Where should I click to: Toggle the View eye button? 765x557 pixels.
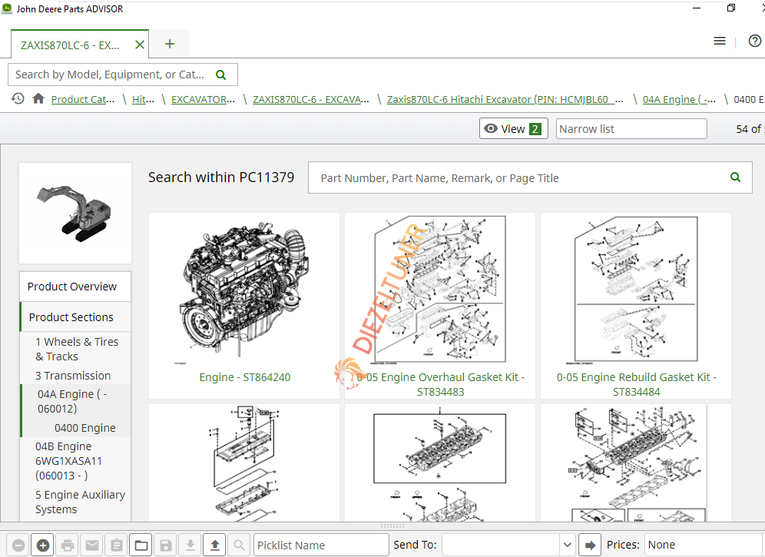(513, 129)
